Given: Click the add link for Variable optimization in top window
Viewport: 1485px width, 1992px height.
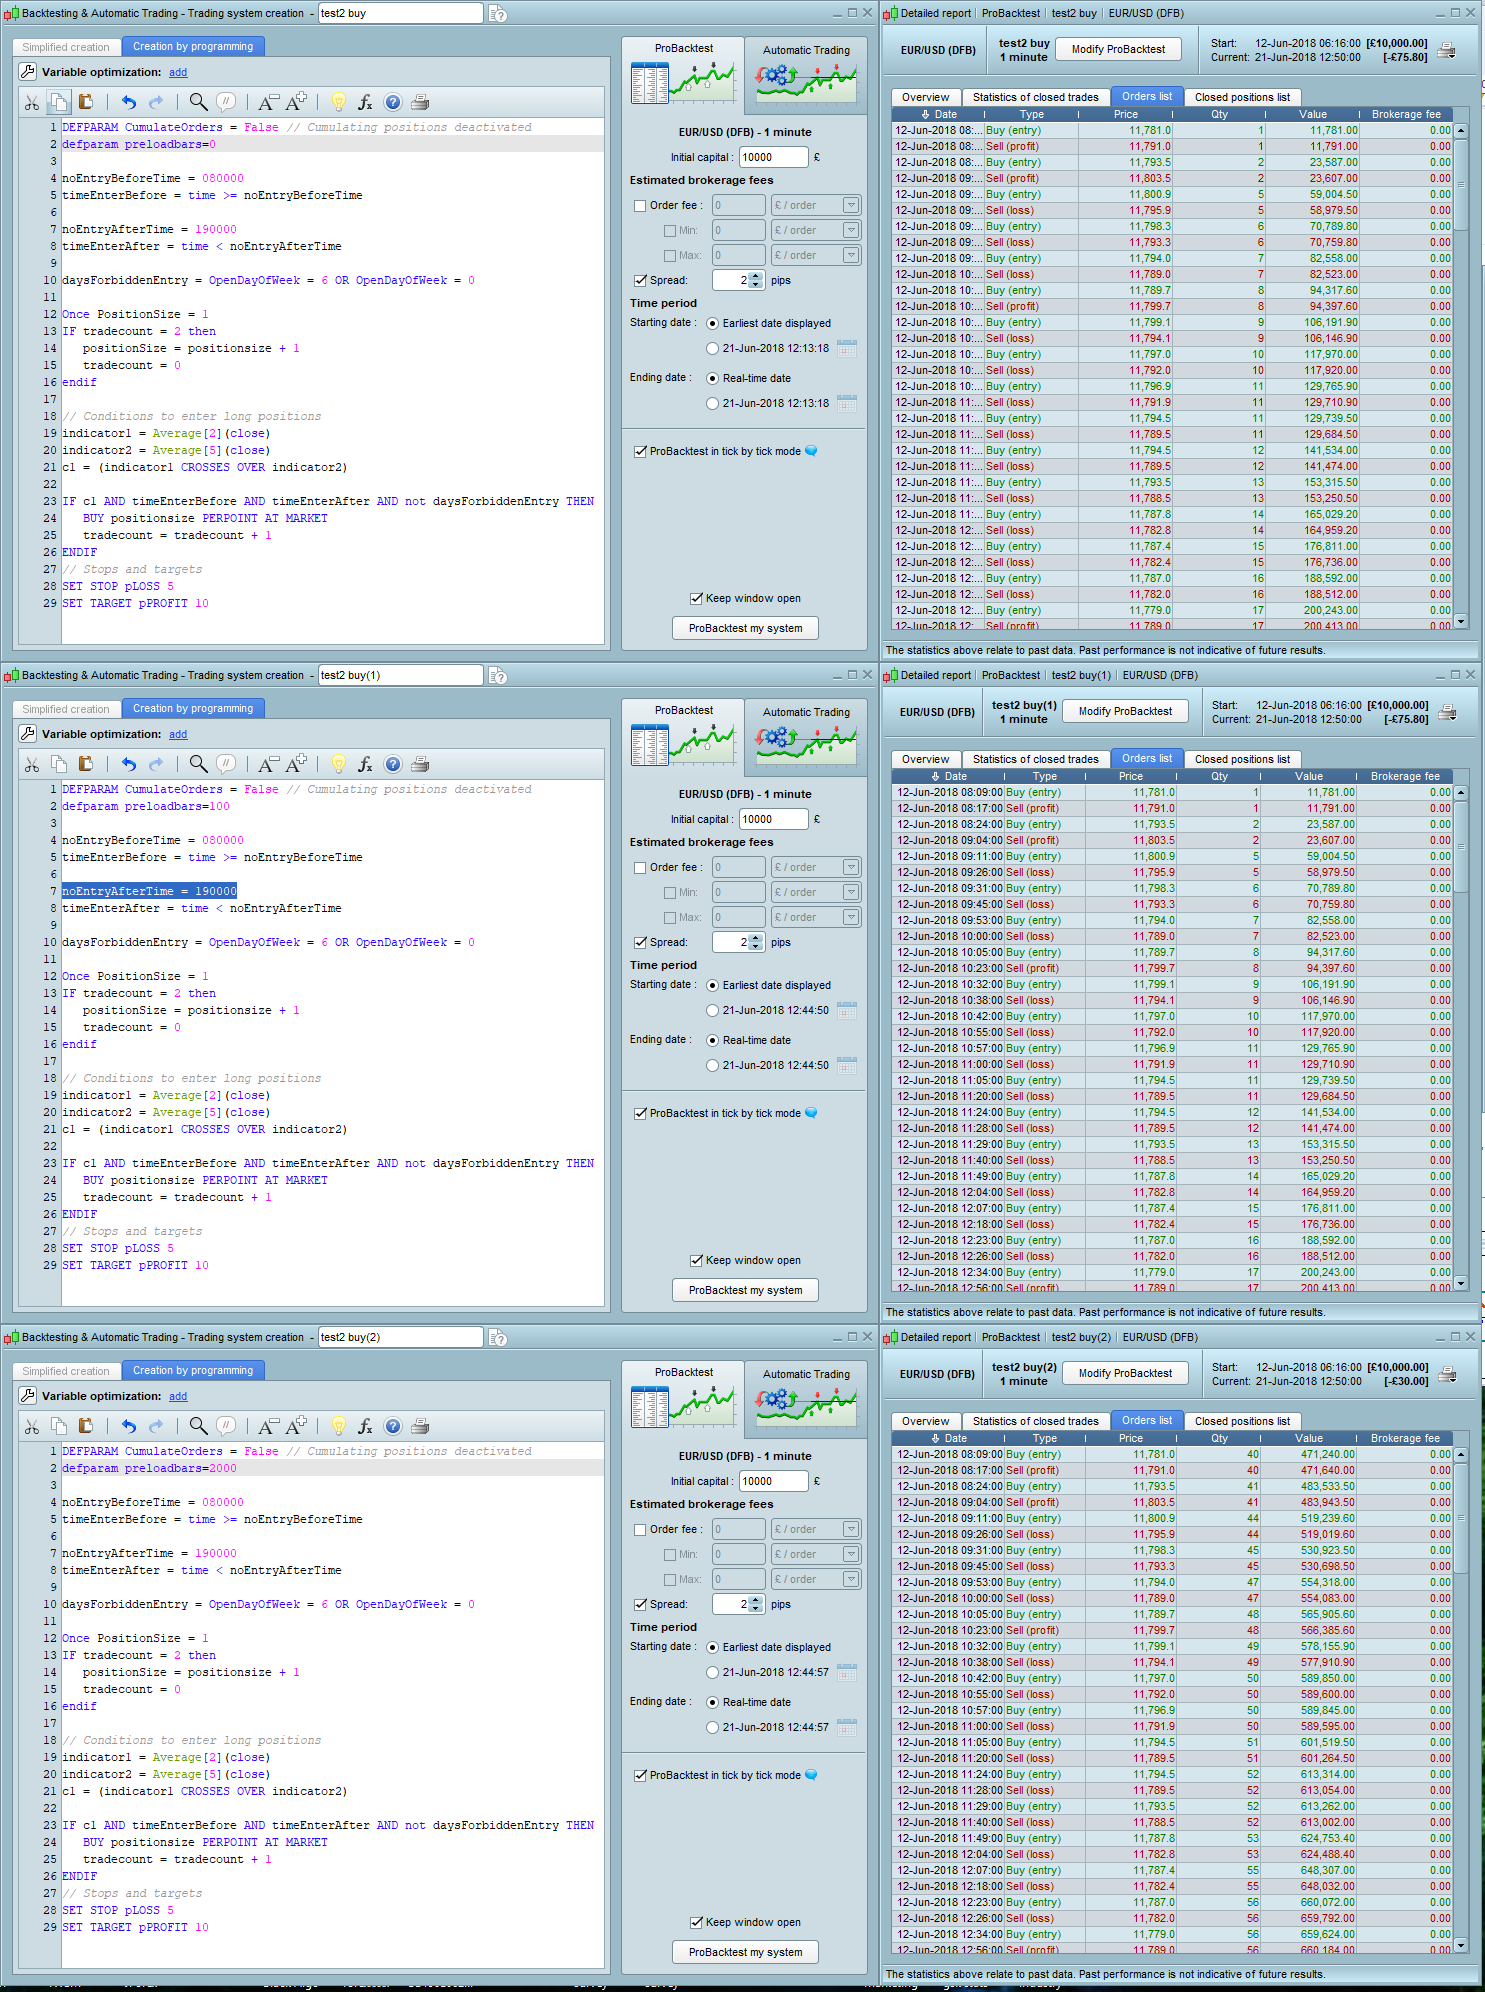Looking at the screenshot, I should pos(178,72).
